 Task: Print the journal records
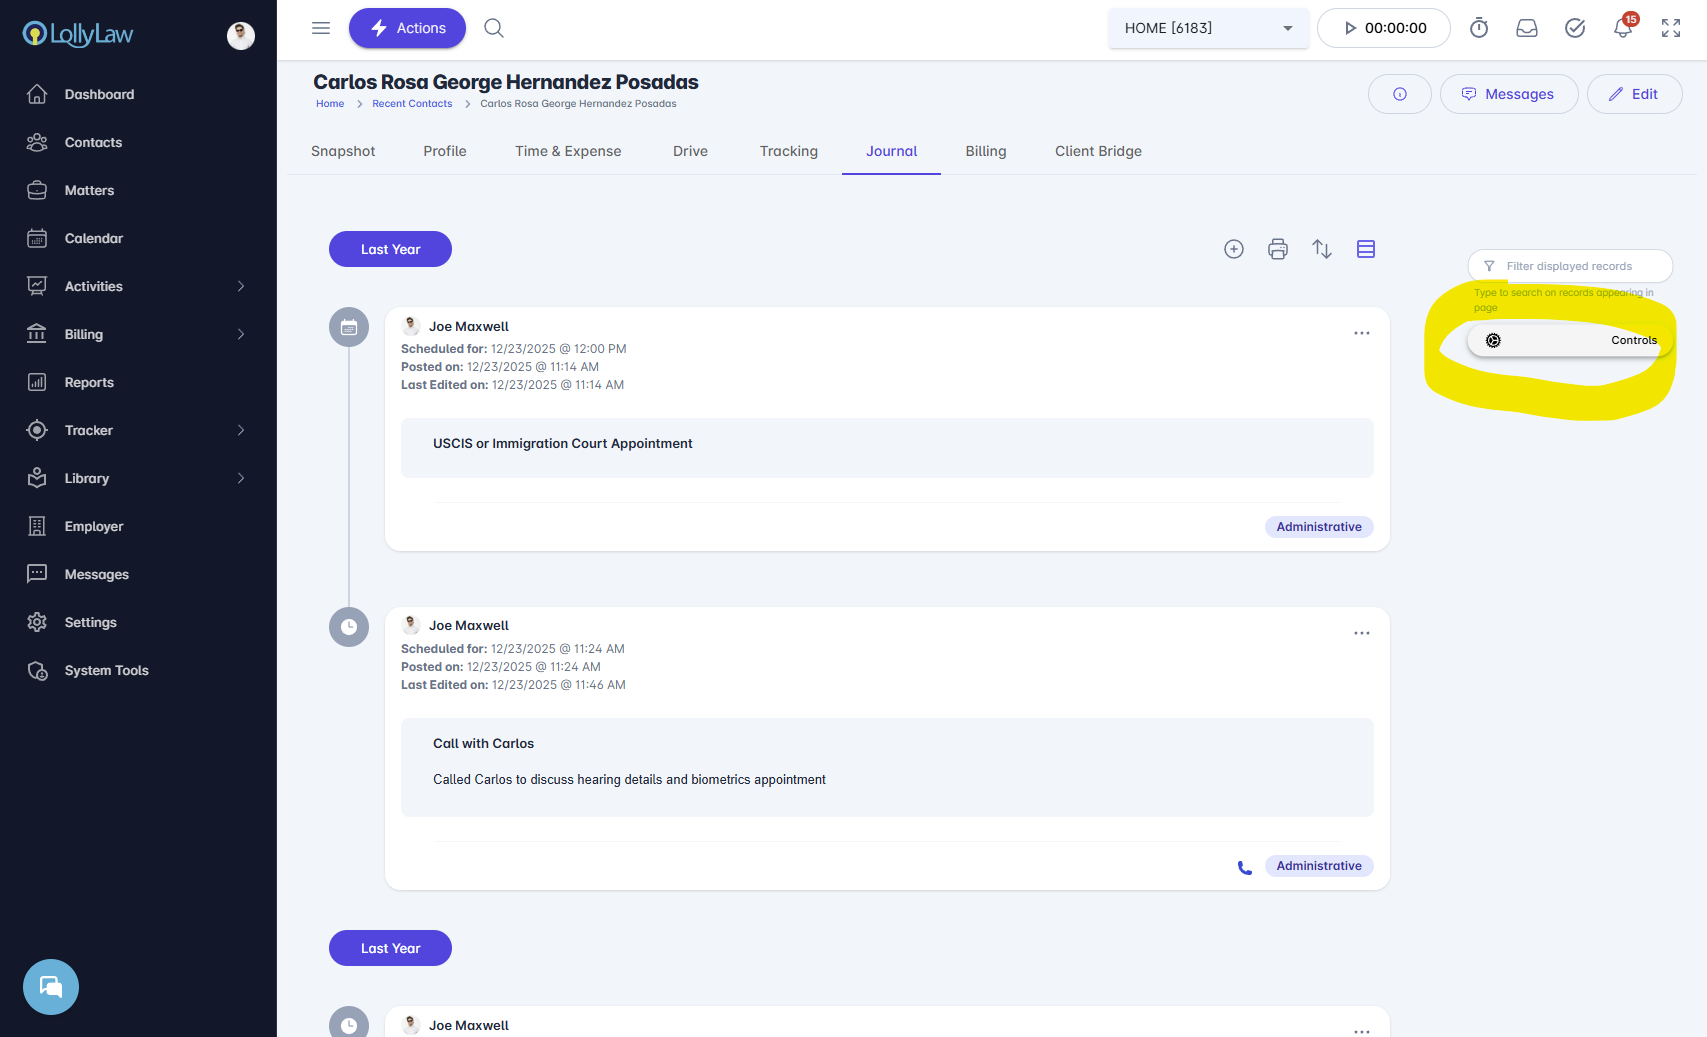[1278, 249]
